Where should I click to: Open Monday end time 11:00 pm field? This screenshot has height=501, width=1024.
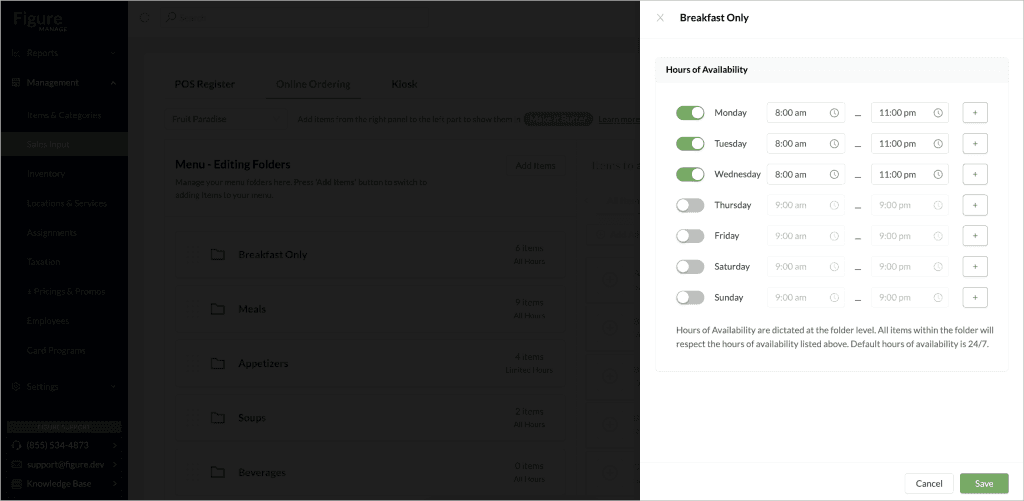pos(910,112)
